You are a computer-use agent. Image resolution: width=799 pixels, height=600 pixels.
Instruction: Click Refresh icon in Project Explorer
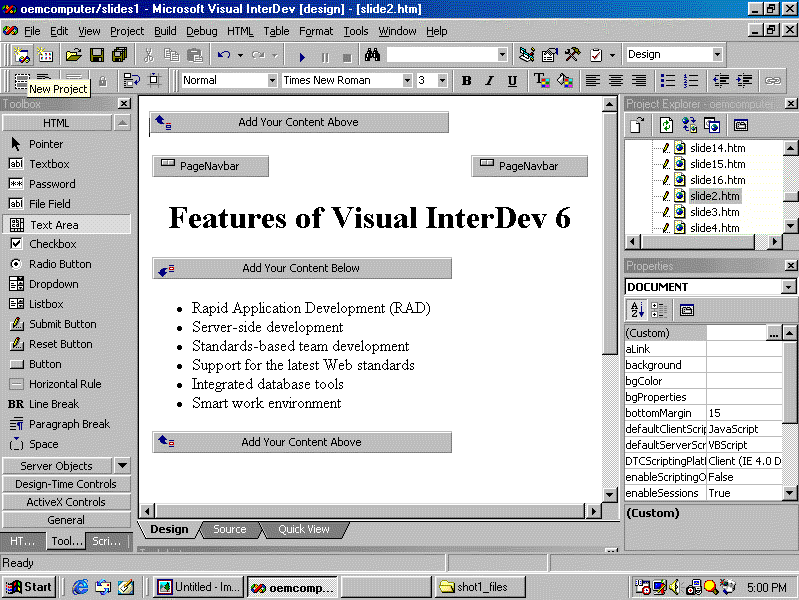click(x=666, y=125)
